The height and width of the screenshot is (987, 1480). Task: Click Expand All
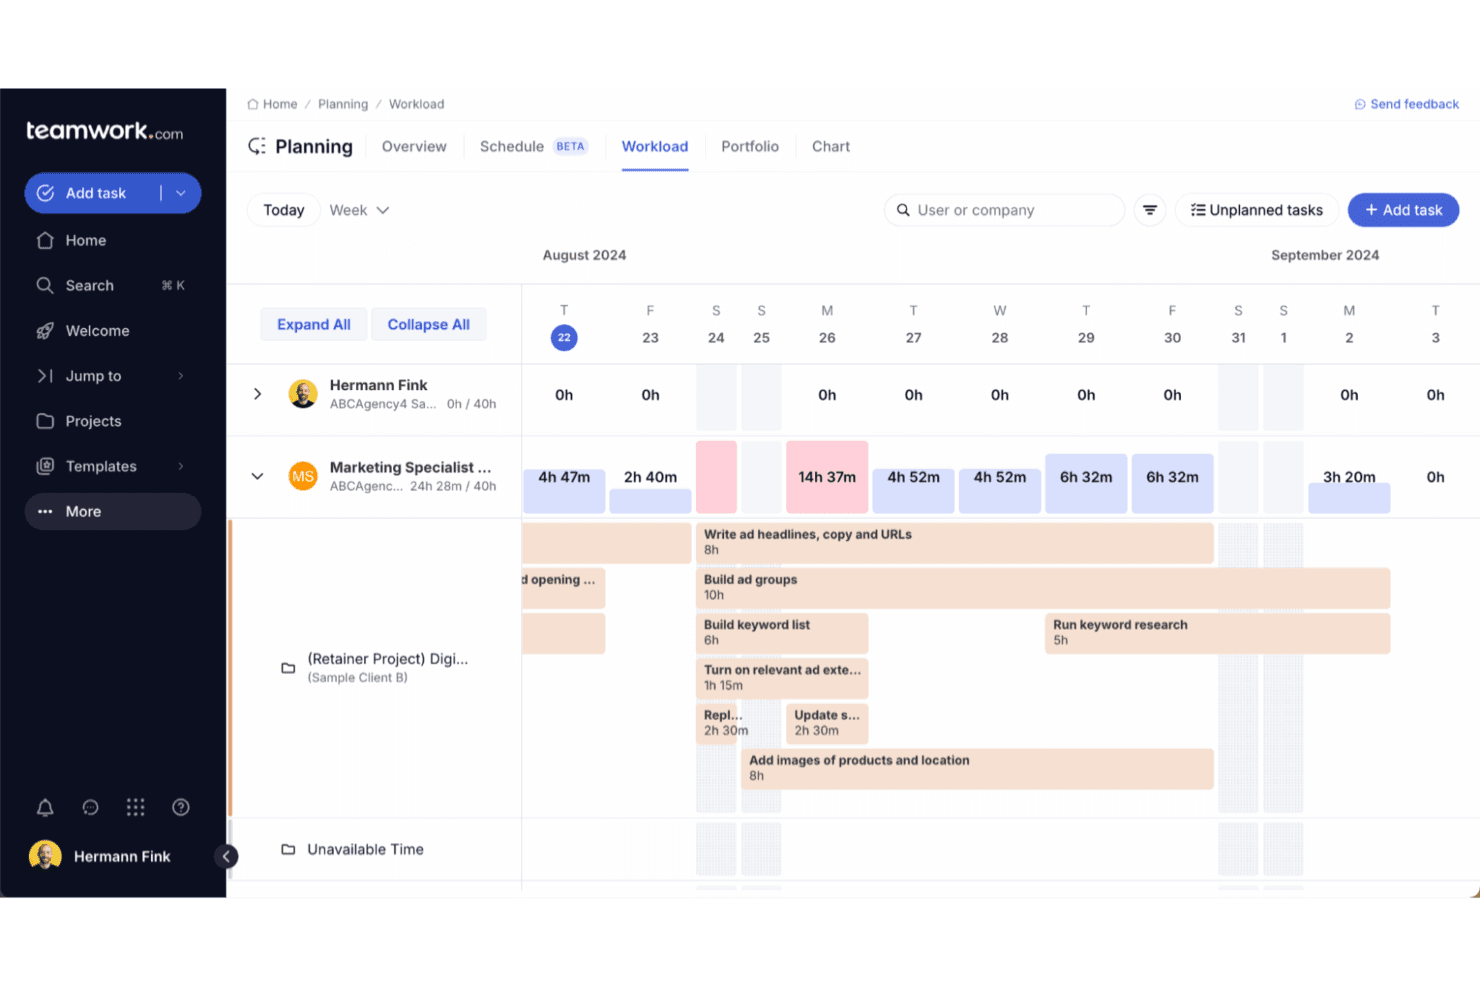point(314,324)
